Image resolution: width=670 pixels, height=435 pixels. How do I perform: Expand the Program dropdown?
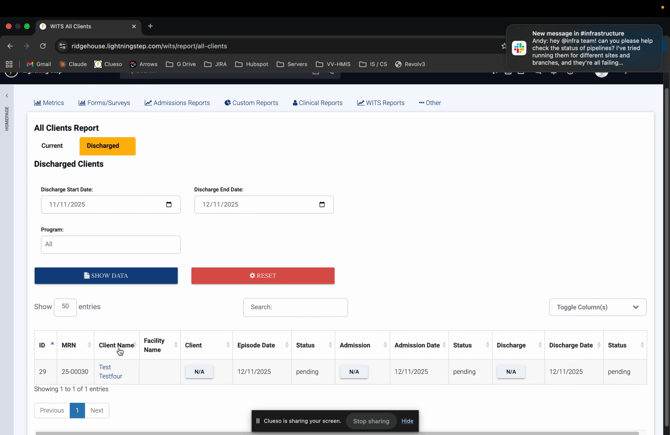pos(110,244)
